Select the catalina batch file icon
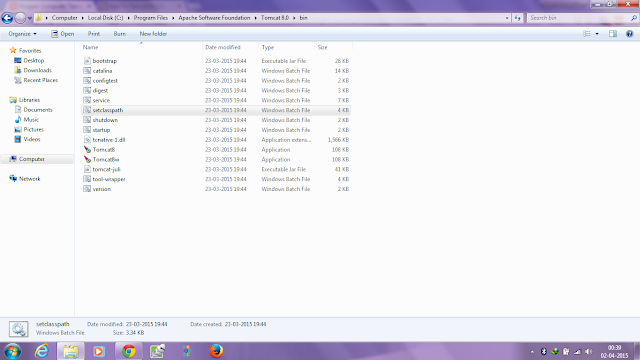640x360 pixels. click(87, 71)
